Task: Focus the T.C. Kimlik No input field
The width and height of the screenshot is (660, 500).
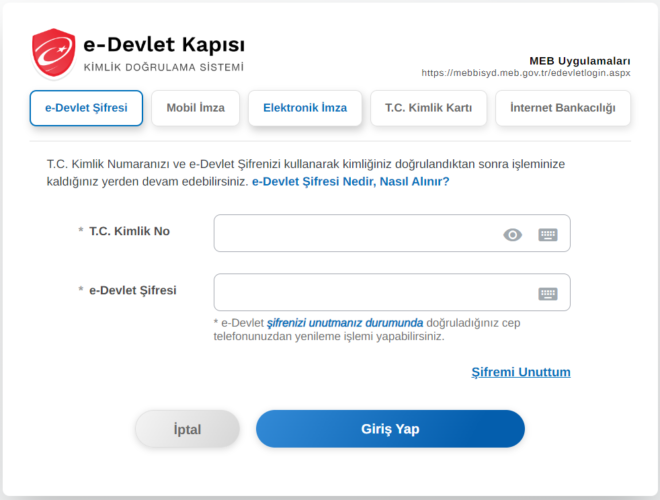Action: coord(355,234)
